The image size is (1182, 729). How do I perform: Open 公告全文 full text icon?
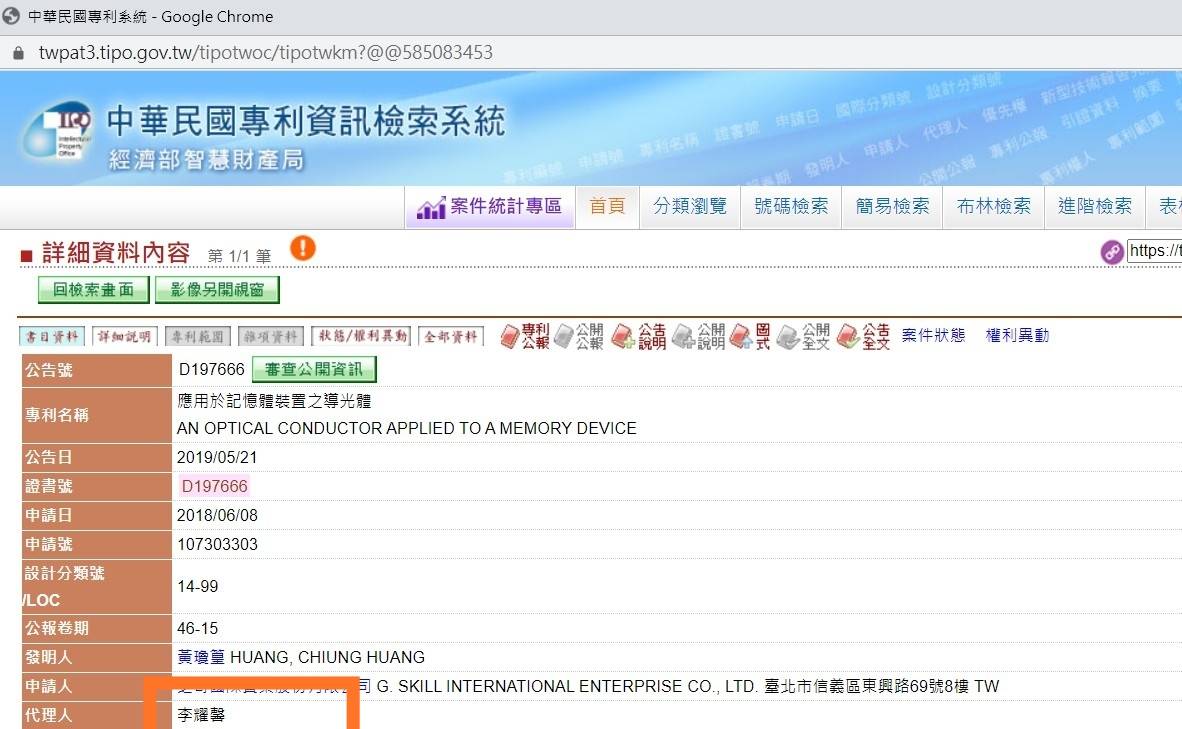click(x=863, y=336)
